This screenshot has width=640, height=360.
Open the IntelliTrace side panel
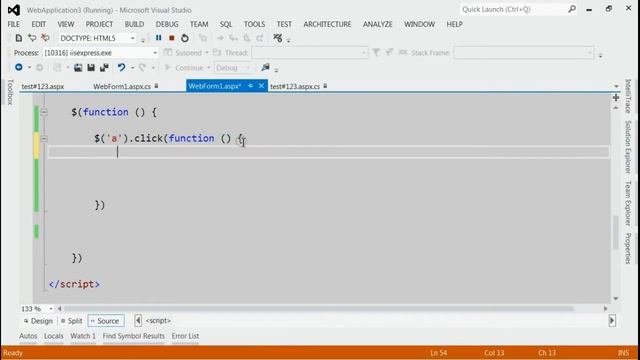click(x=628, y=96)
